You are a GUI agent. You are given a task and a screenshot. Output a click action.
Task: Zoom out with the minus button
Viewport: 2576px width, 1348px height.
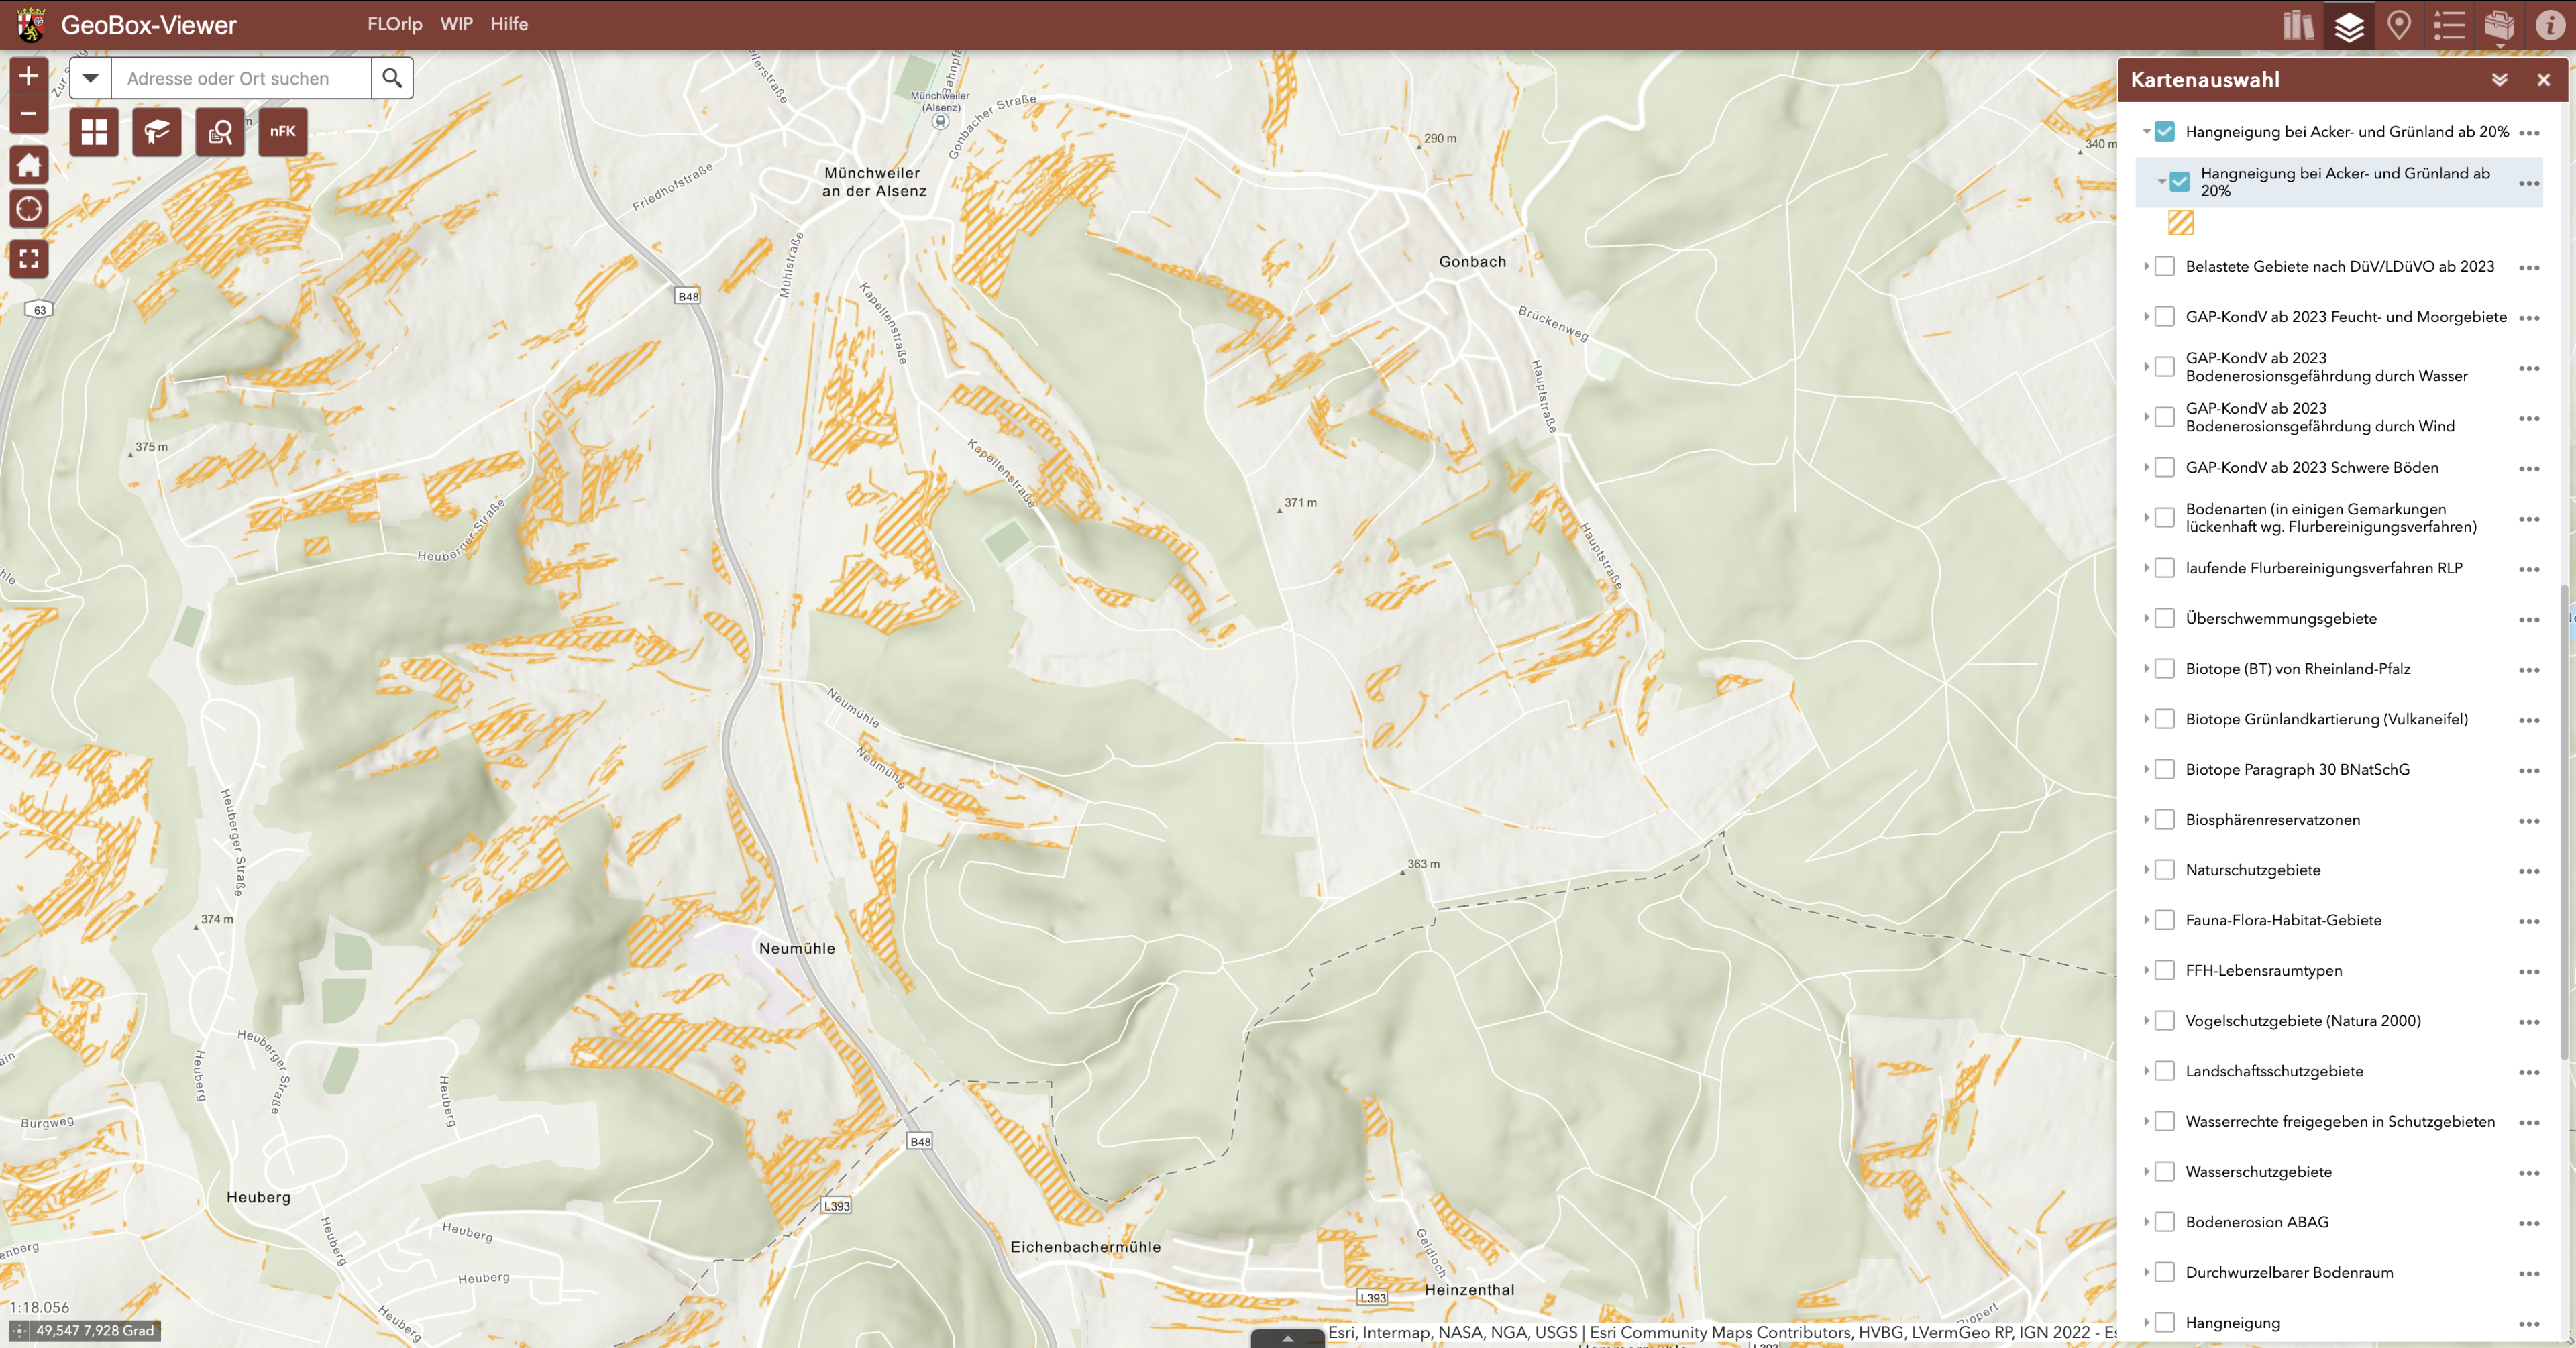(28, 114)
